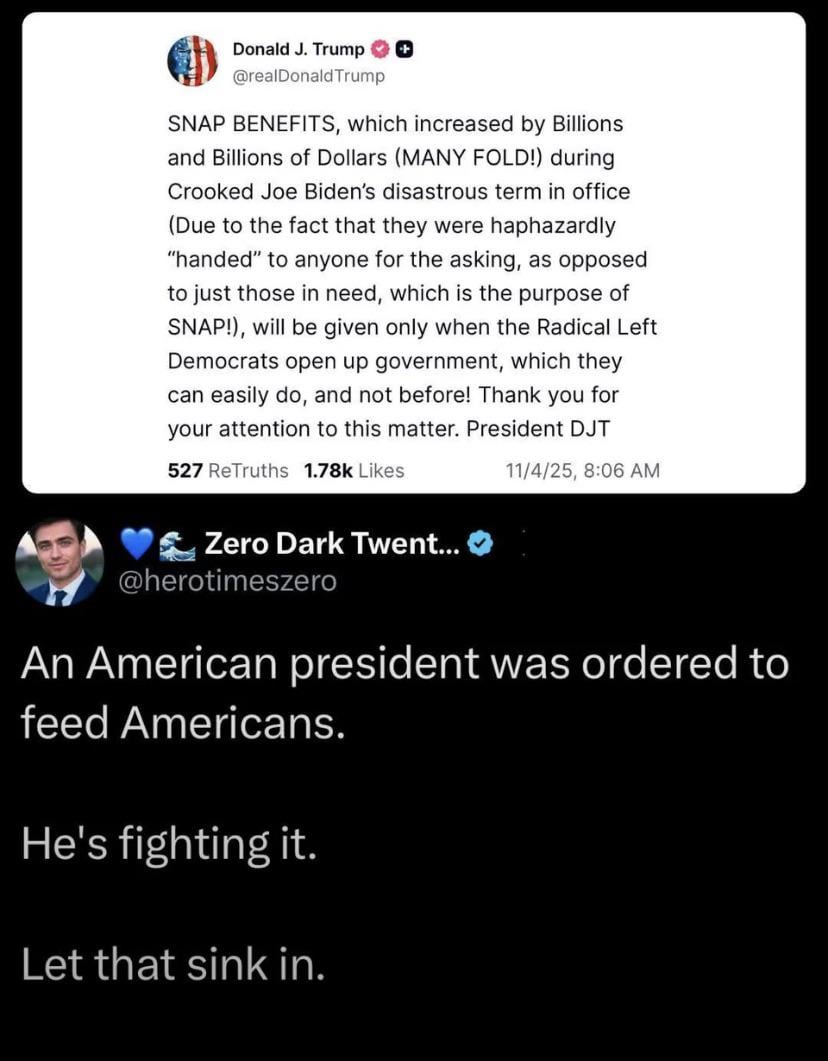Image resolution: width=828 pixels, height=1061 pixels.
Task: Click the 527 ReTruths count
Action: pyautogui.click(x=228, y=470)
